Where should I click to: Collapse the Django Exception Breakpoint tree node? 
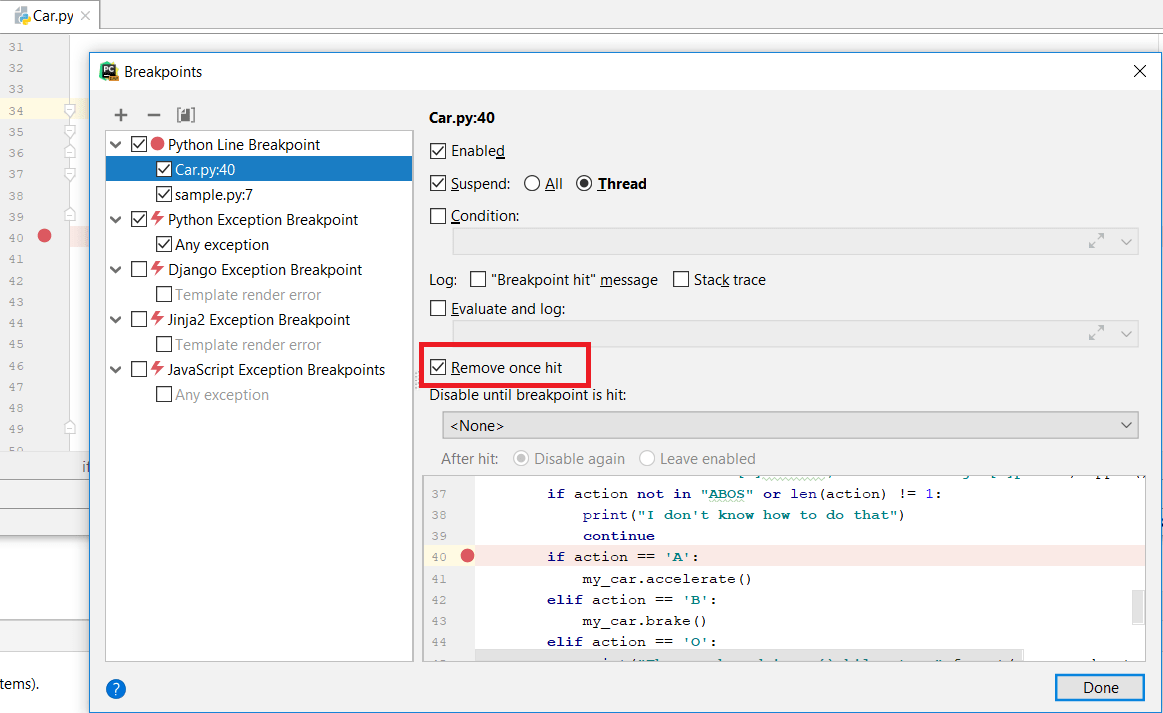point(116,270)
